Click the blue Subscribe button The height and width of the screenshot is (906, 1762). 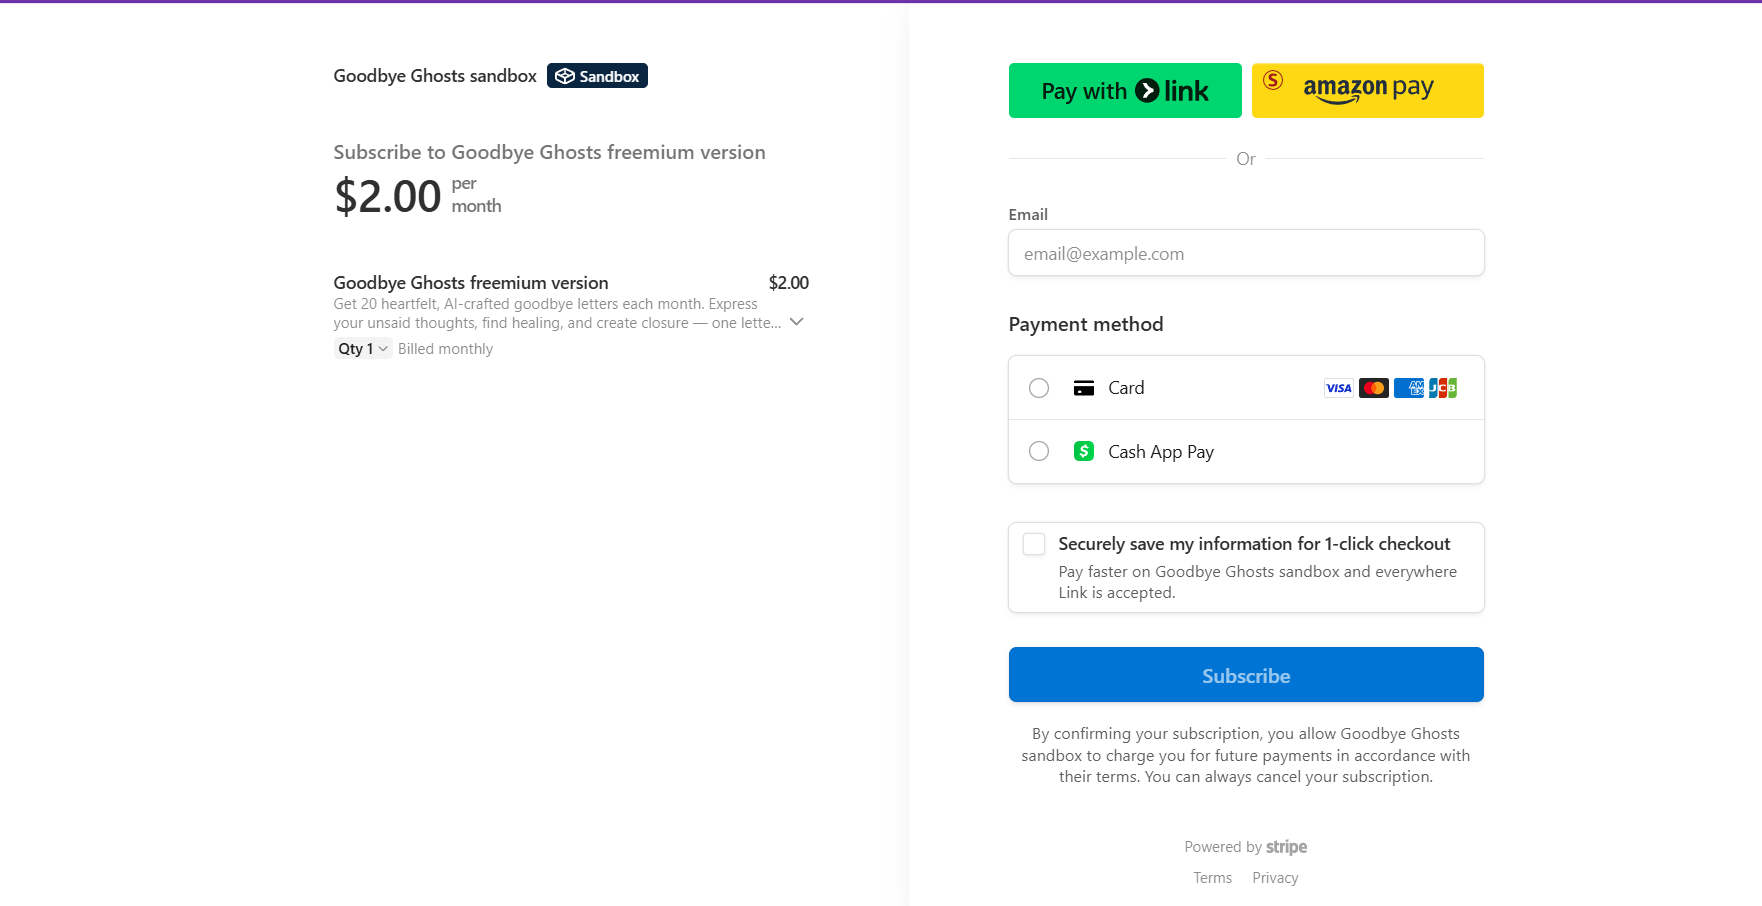(1246, 675)
